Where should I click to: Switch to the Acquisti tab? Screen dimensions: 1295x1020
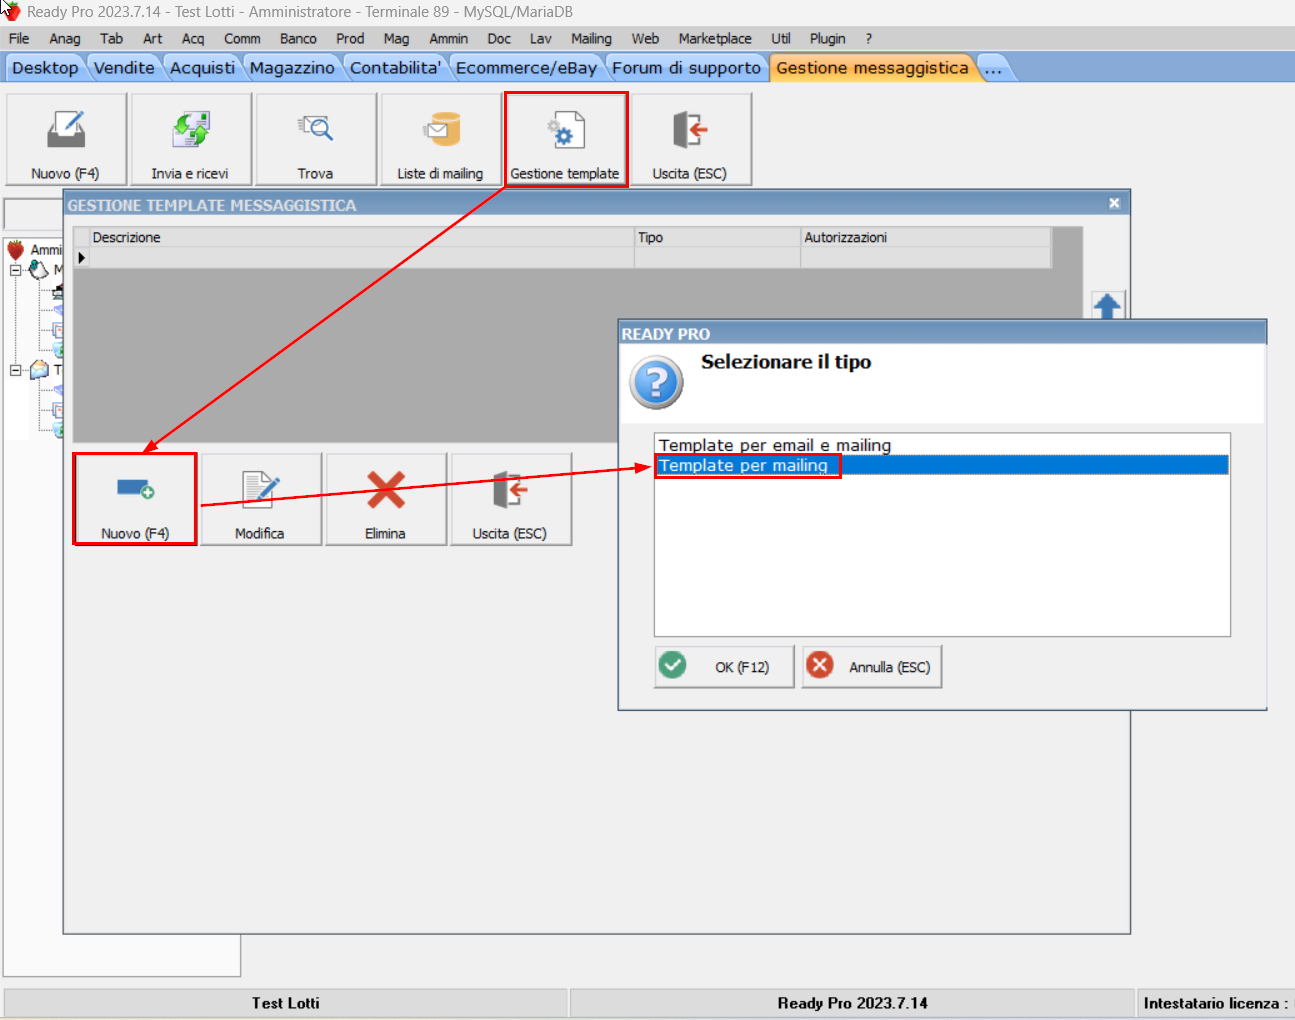coord(202,68)
